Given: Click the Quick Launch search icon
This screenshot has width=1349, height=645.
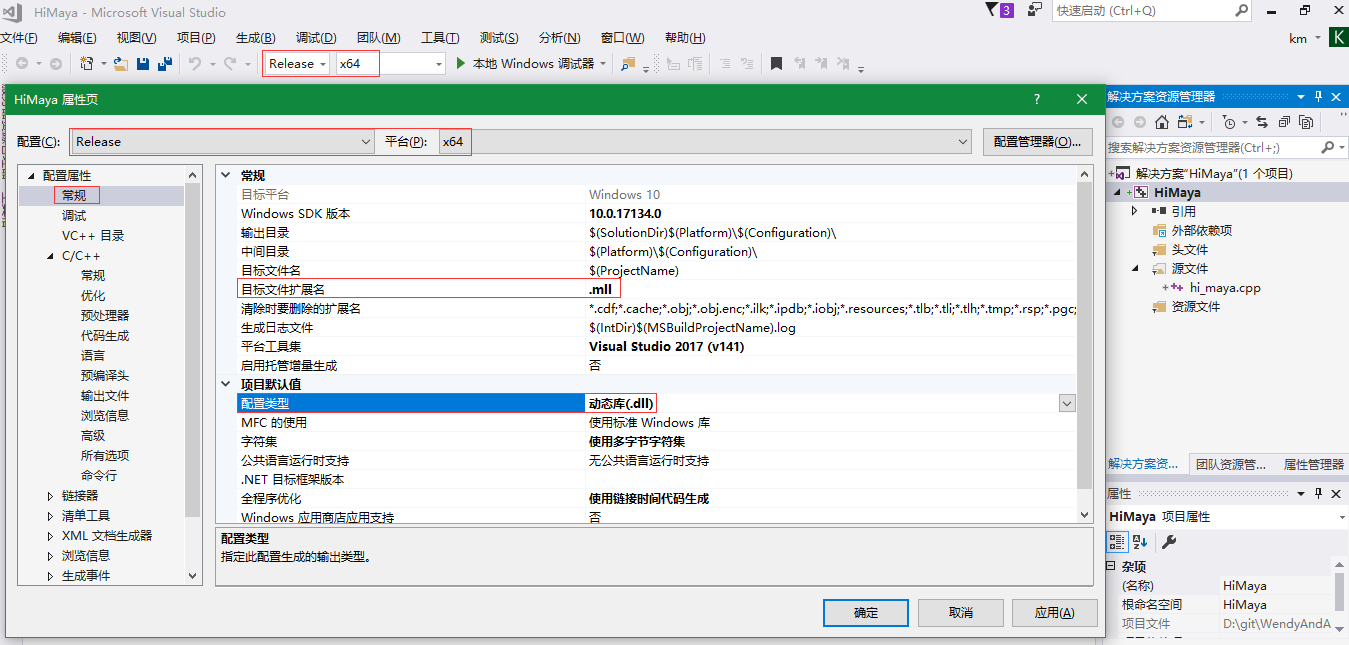Looking at the screenshot, I should [1241, 10].
